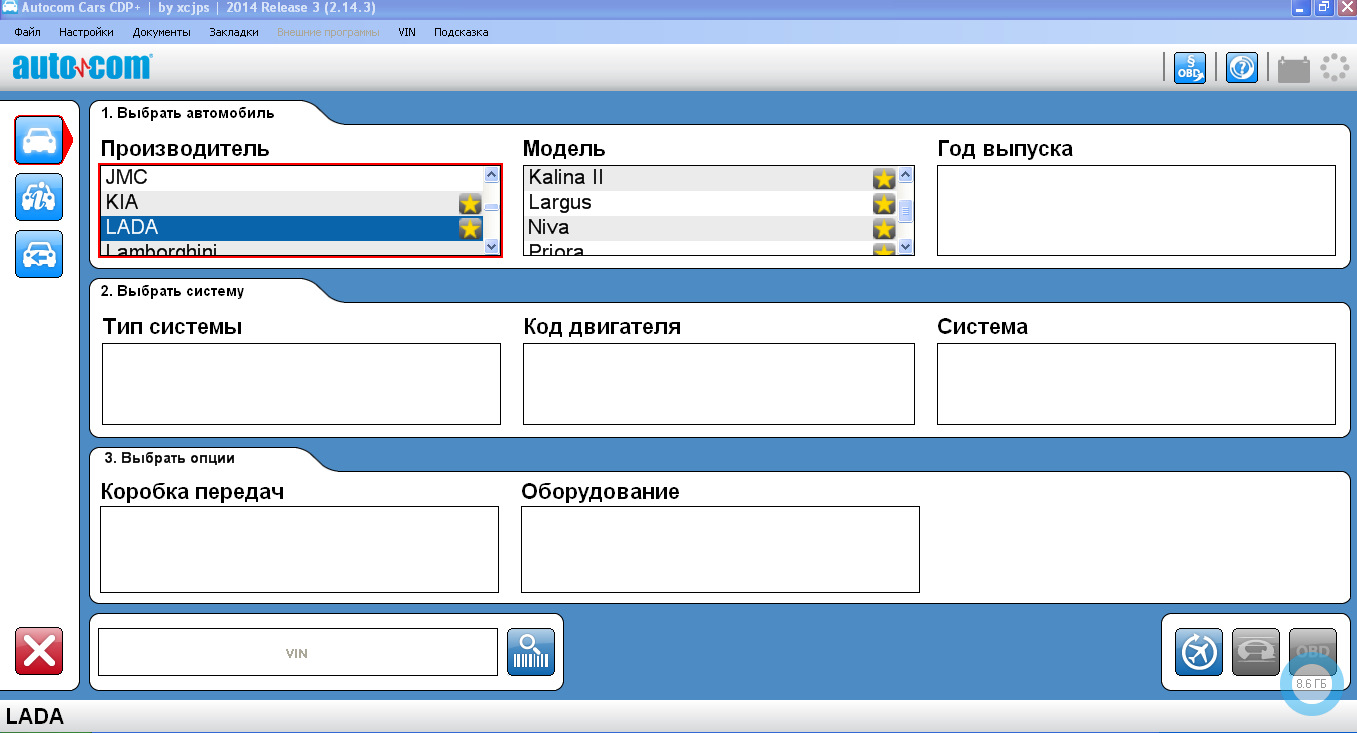Click the Год выпуска list box
The height and width of the screenshot is (733, 1357).
click(x=1136, y=210)
